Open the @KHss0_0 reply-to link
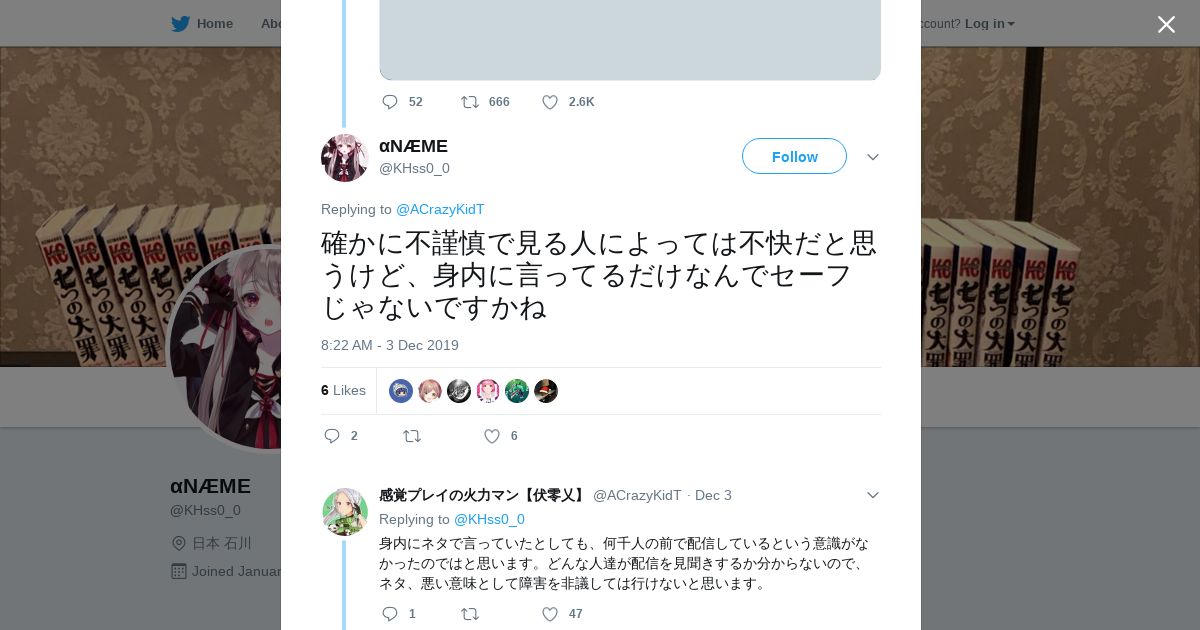Image resolution: width=1200 pixels, height=630 pixels. pyautogui.click(x=489, y=519)
